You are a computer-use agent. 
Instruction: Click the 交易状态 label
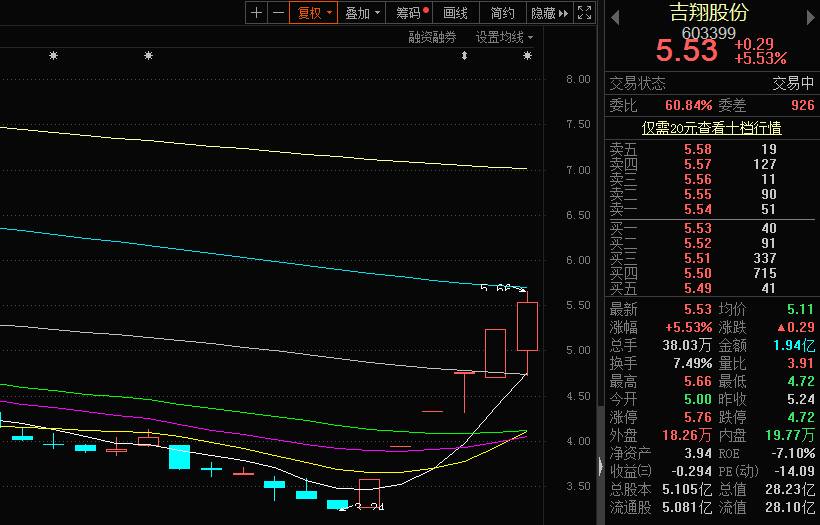(637, 84)
